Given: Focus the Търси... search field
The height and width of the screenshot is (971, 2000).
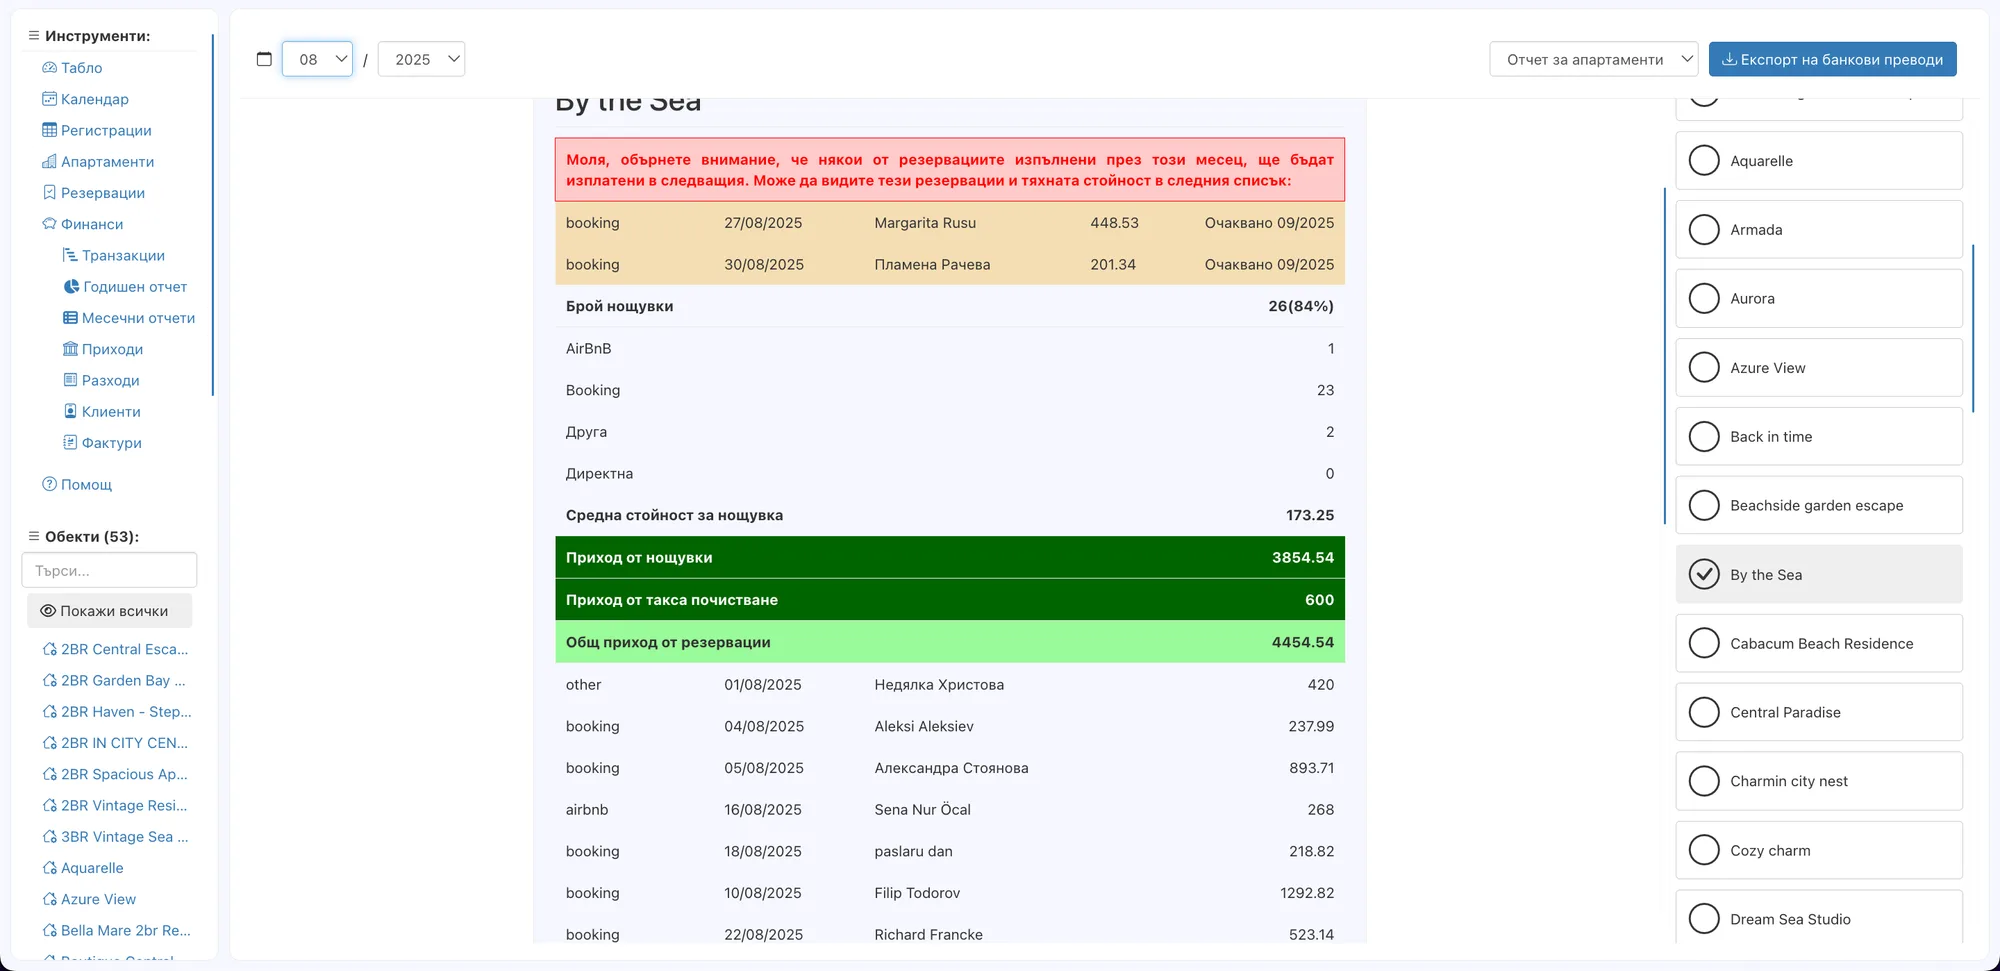Looking at the screenshot, I should 109,570.
